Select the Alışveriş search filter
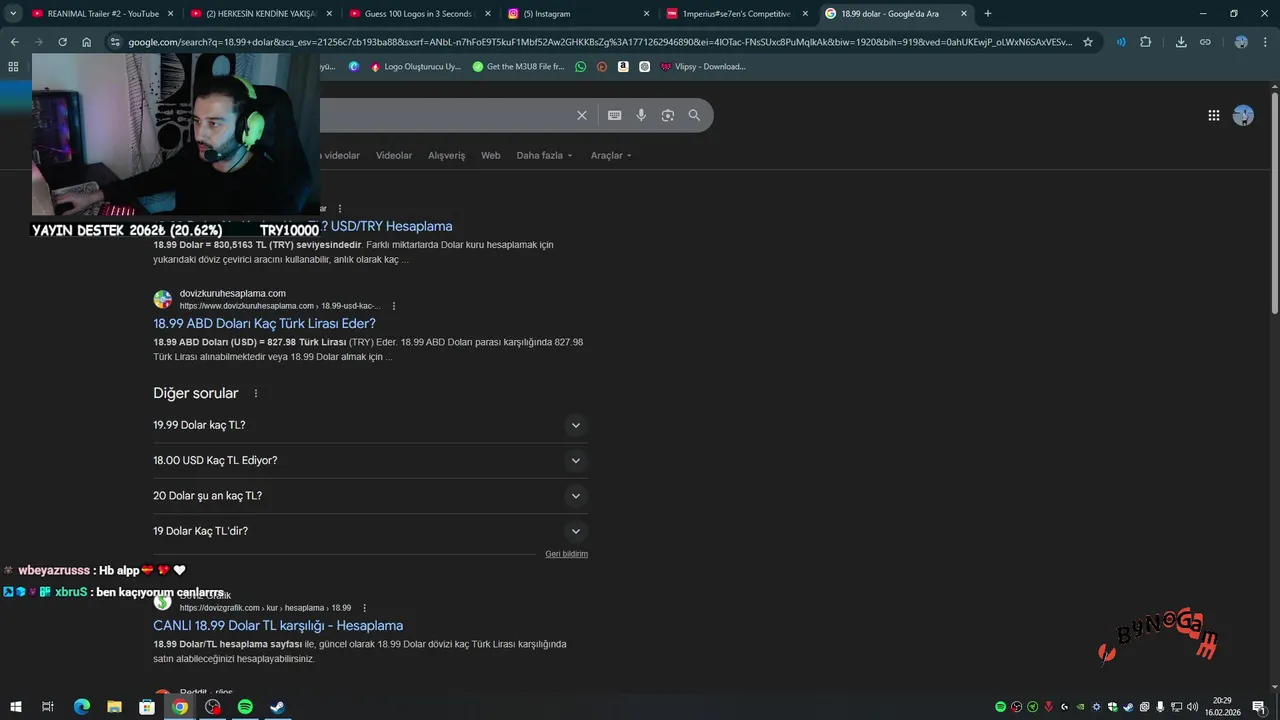Screen dimensions: 1280x720 447,155
